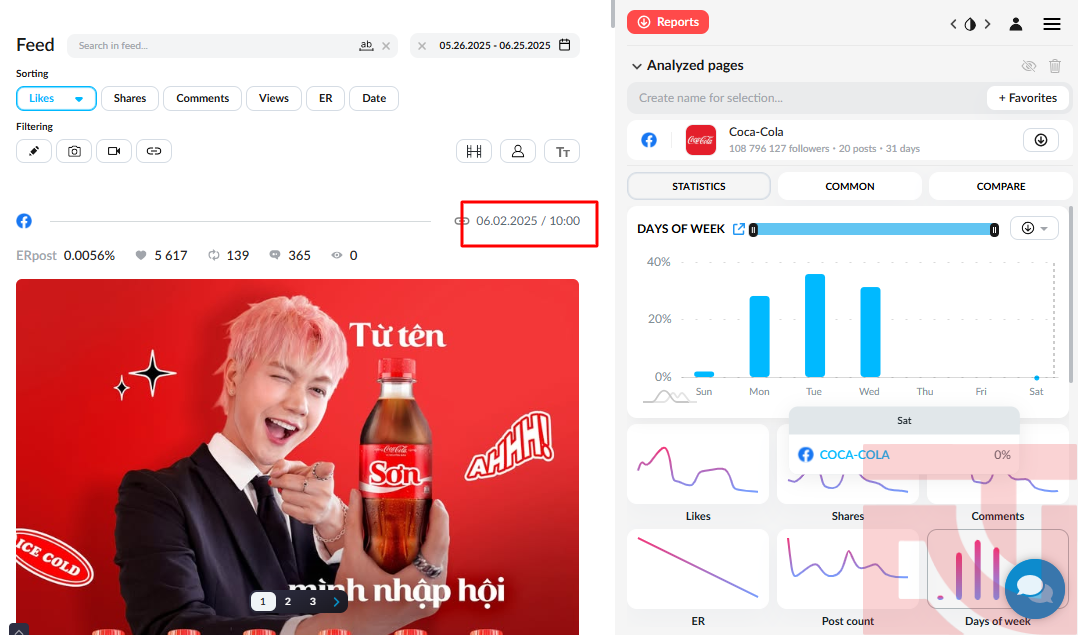
Task: Toggle the whole-word search option
Action: pyautogui.click(x=366, y=46)
